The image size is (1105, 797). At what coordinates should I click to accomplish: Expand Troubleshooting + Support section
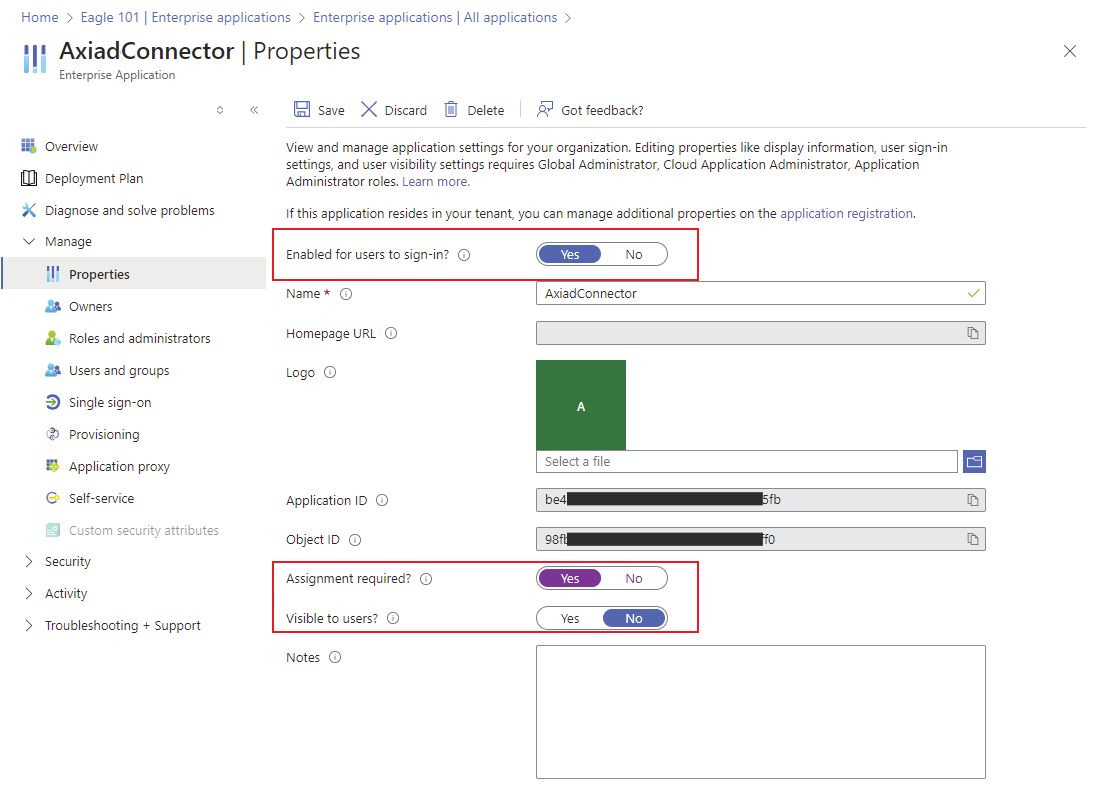[x=29, y=626]
